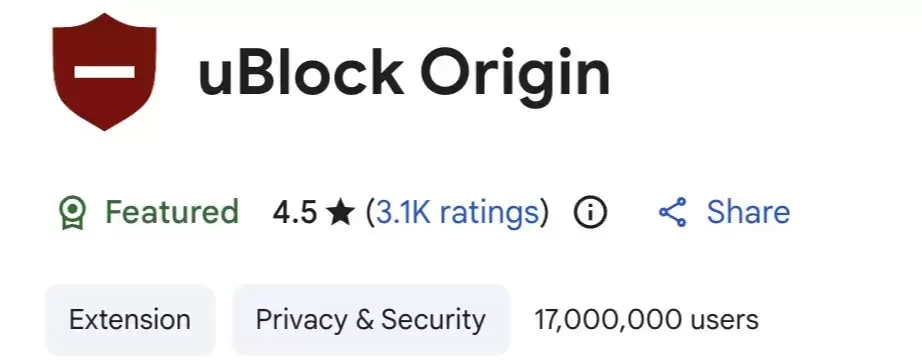Click the black star rating icon

[x=341, y=212]
